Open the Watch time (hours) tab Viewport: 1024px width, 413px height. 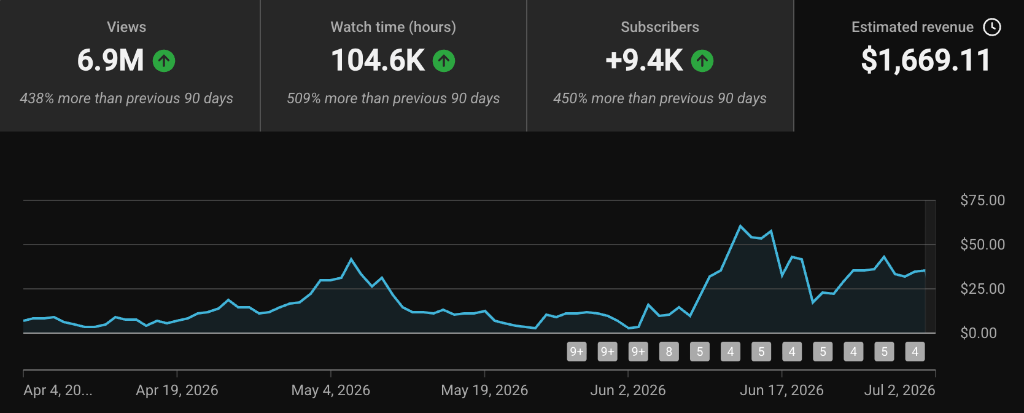point(393,65)
